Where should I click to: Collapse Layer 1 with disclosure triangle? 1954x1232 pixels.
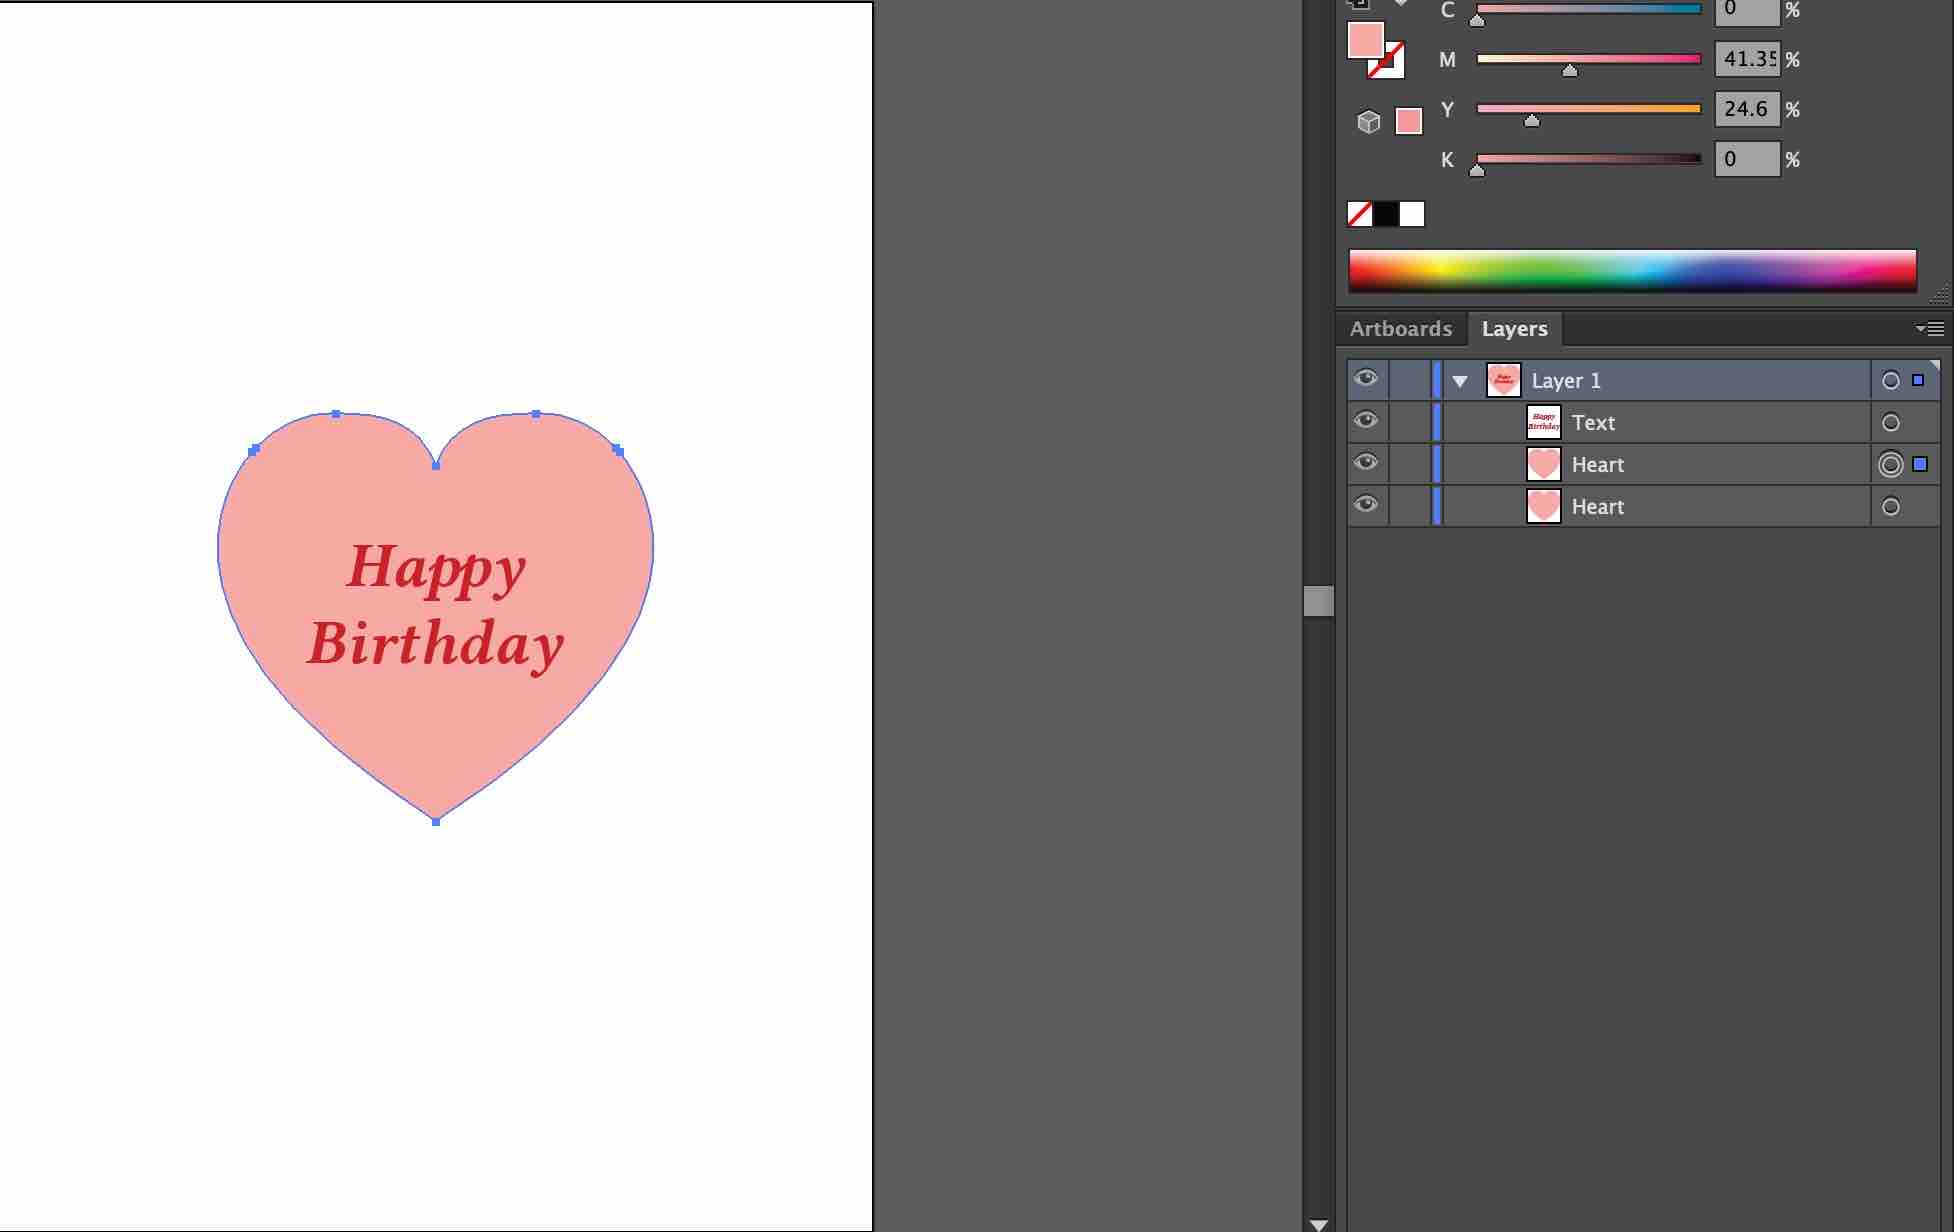click(1460, 381)
